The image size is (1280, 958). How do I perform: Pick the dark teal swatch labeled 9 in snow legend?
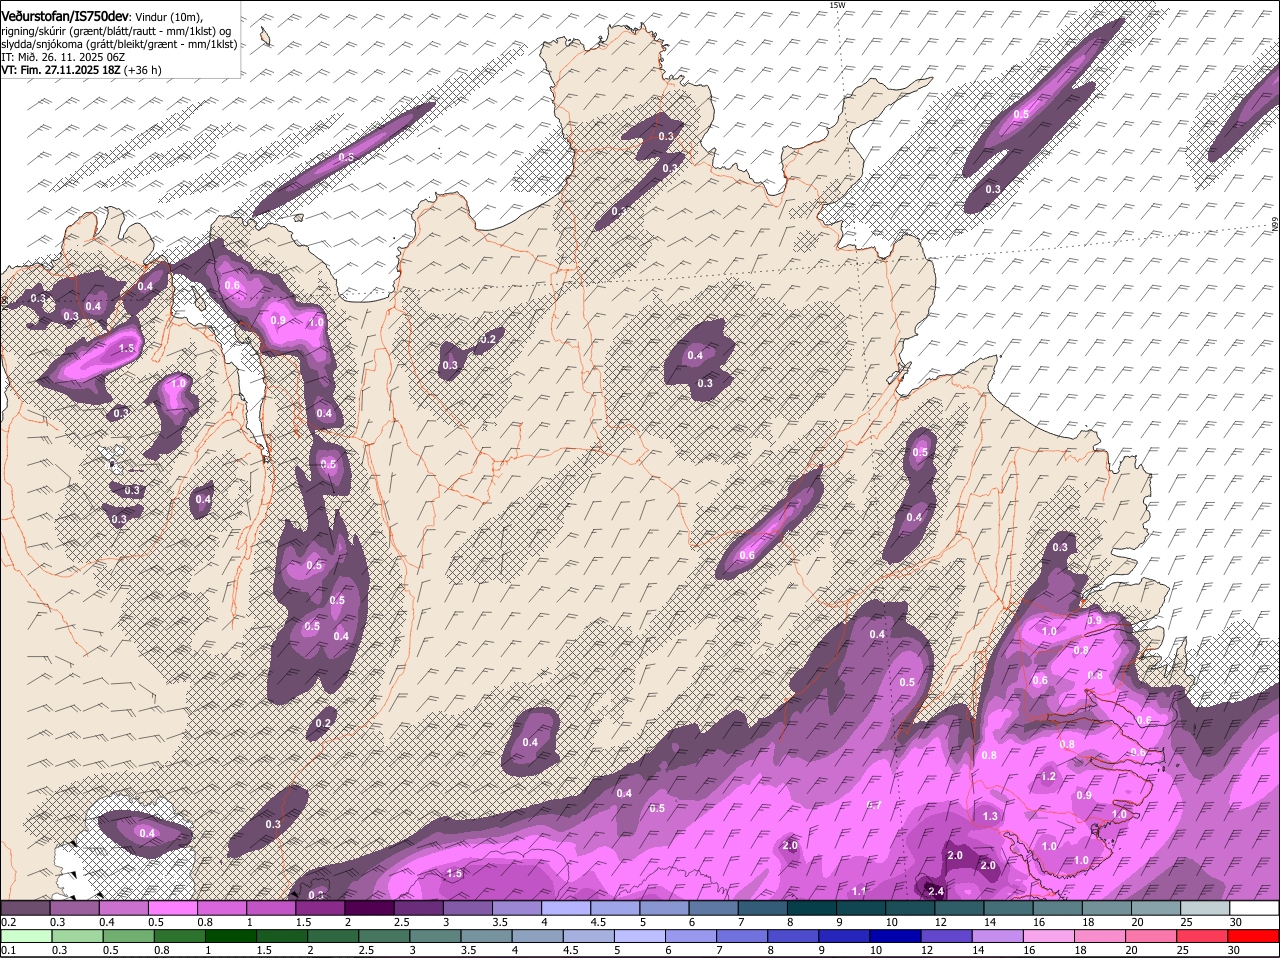tap(861, 908)
